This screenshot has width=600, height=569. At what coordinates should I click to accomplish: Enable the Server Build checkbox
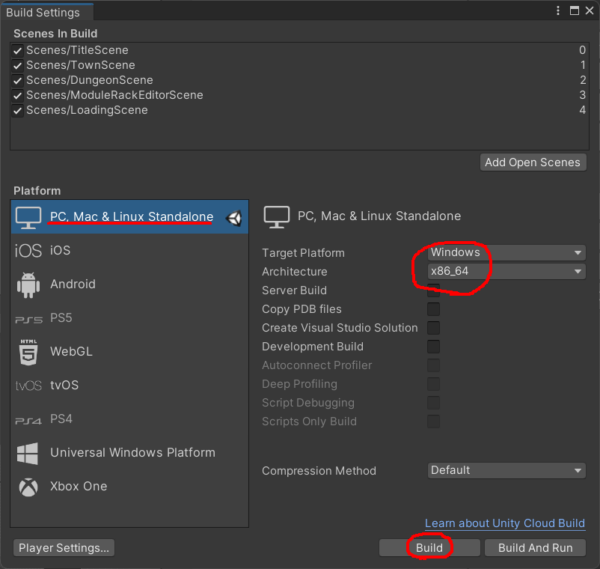click(434, 290)
